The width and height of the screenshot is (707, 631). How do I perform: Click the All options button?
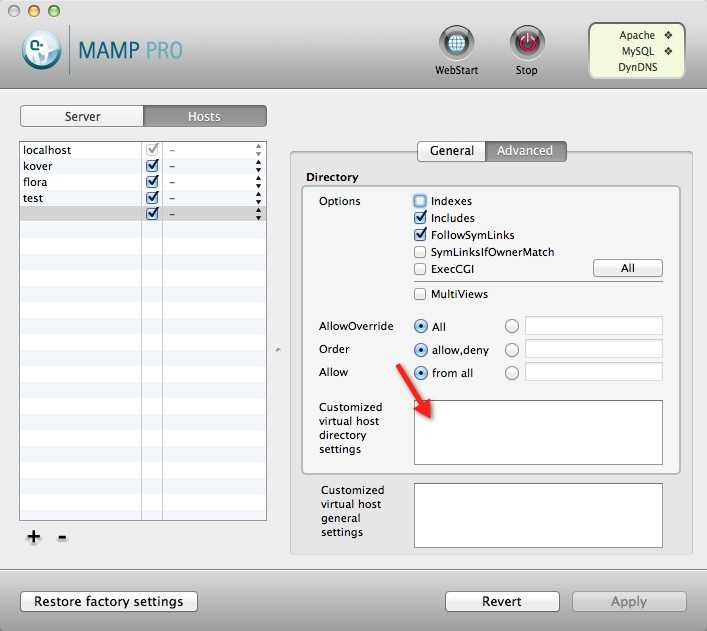click(x=628, y=268)
